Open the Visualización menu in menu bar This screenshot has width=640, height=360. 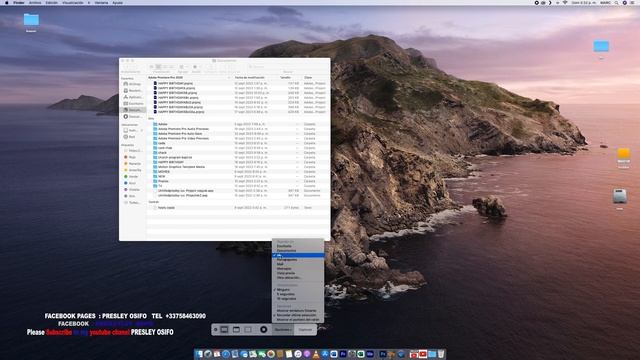coord(73,2)
